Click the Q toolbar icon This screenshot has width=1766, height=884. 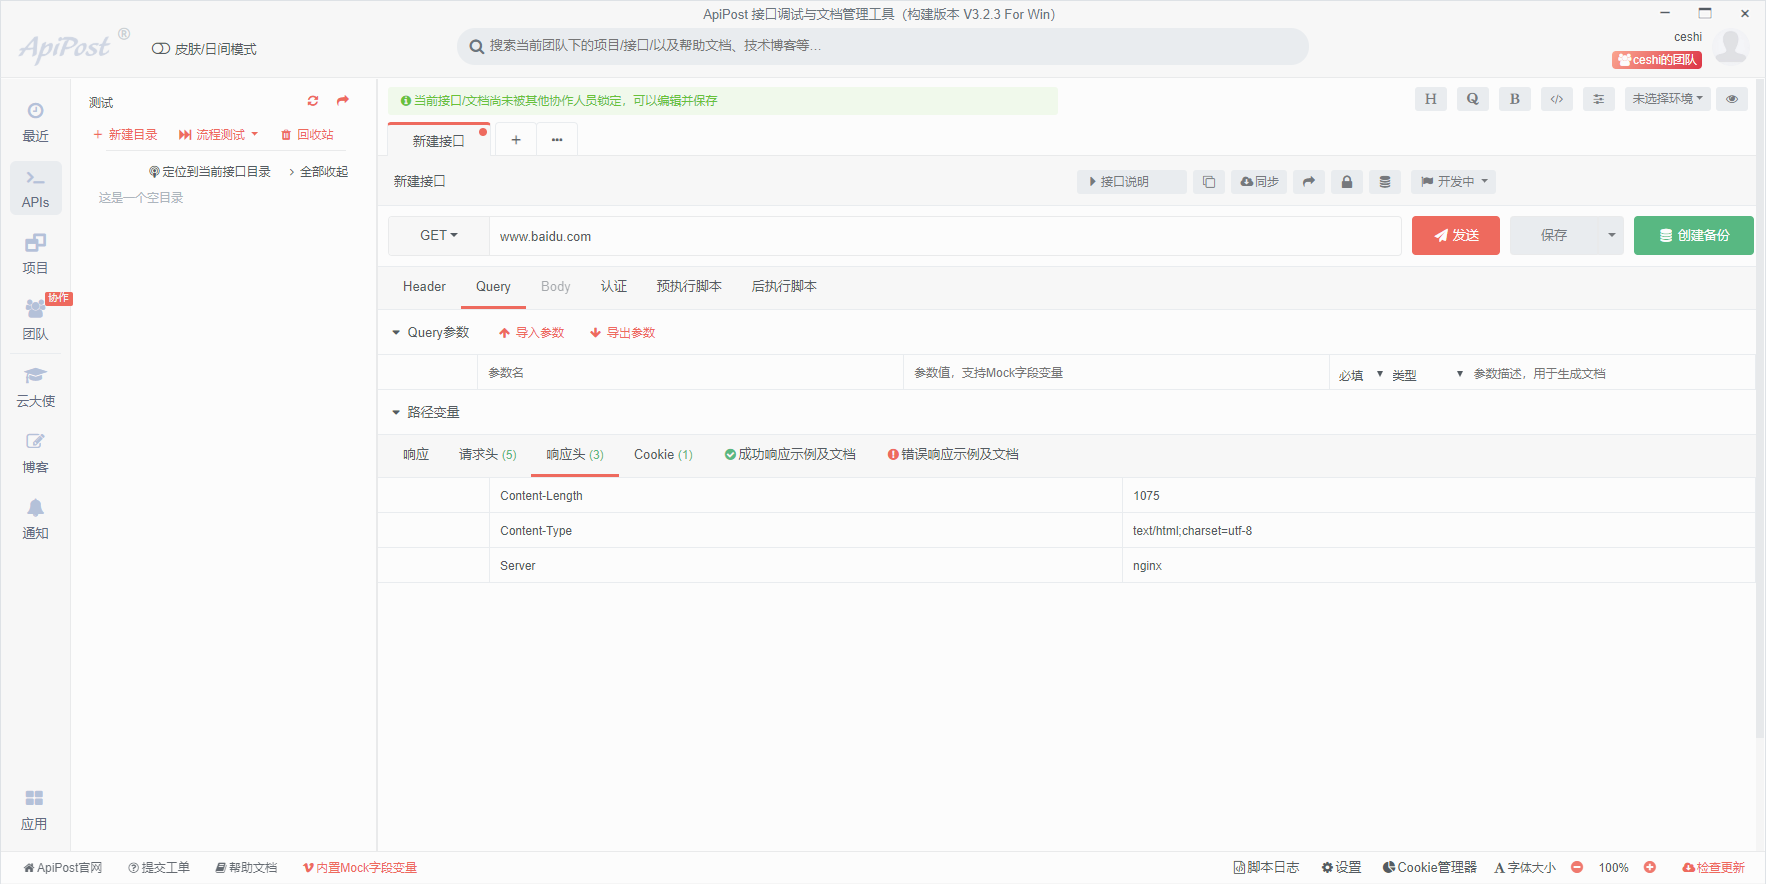pos(1473,99)
